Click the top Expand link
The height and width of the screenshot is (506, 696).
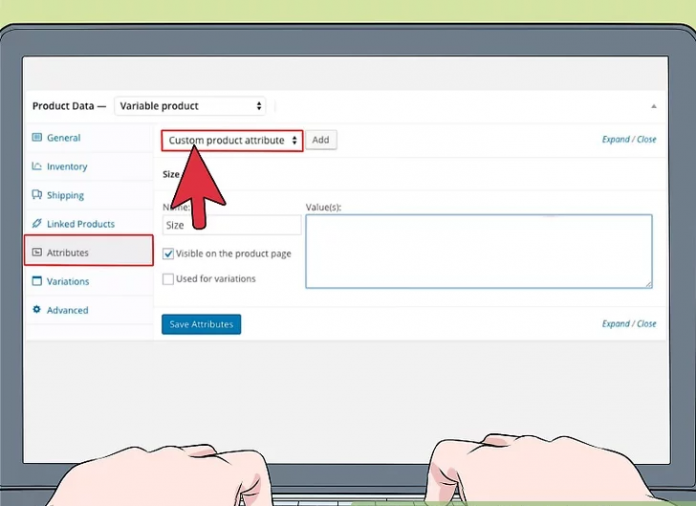(615, 140)
